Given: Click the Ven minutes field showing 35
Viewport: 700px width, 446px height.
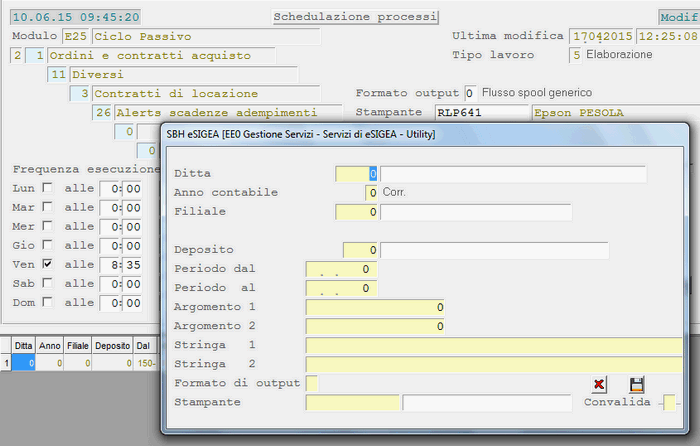Looking at the screenshot, I should click(133, 265).
